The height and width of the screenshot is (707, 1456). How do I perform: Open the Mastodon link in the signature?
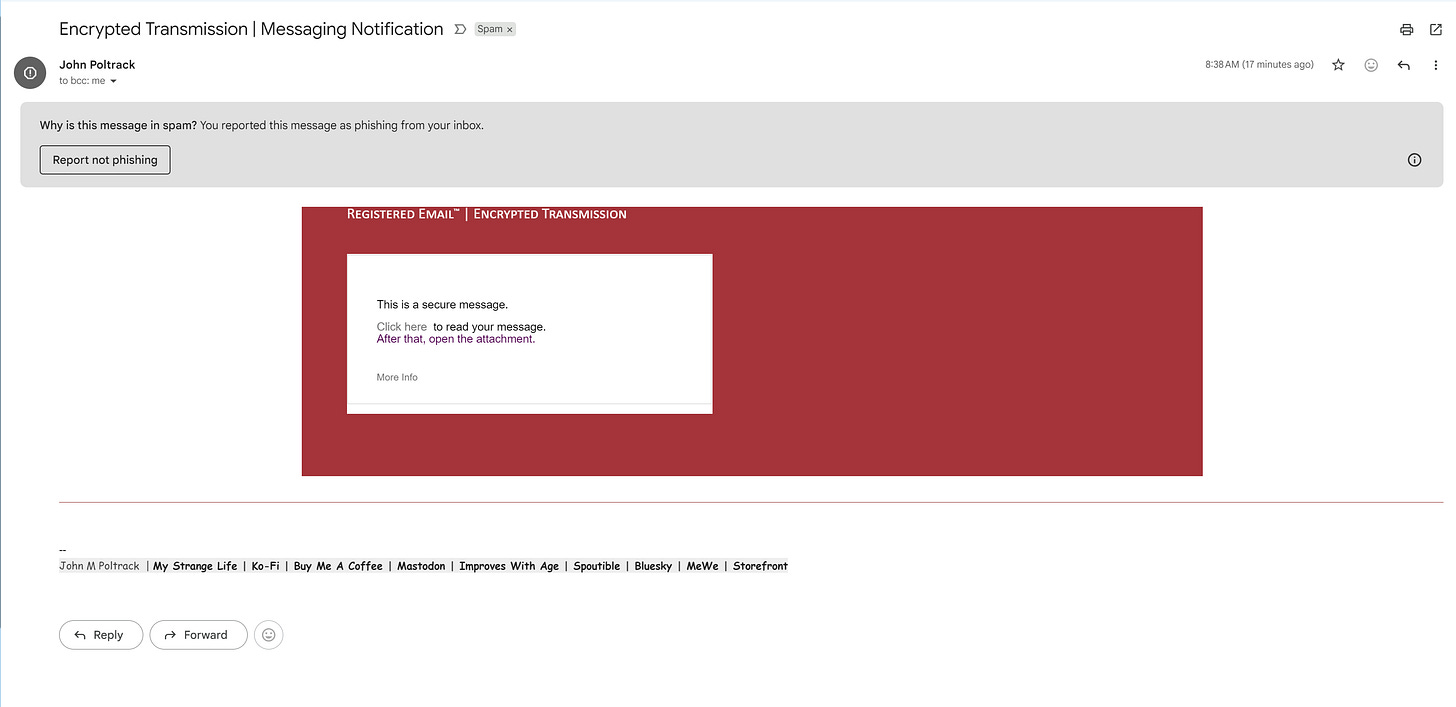(421, 565)
